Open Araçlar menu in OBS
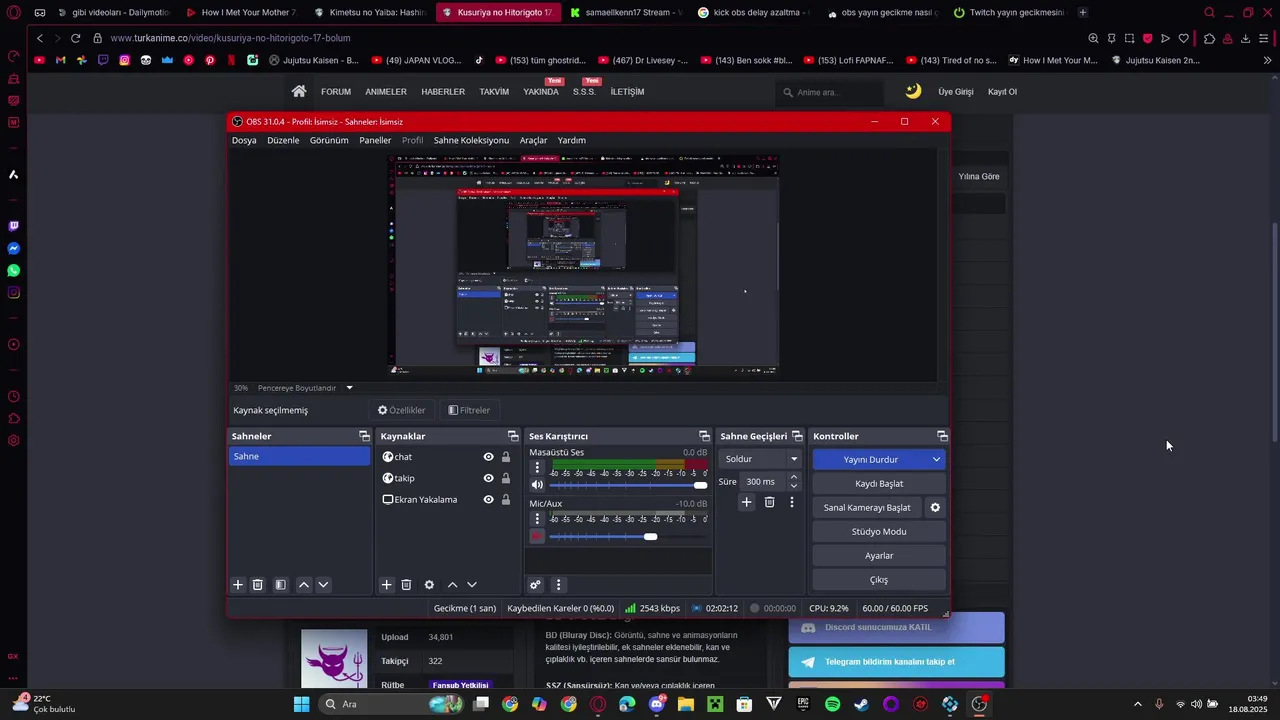Viewport: 1280px width, 720px height. [533, 140]
